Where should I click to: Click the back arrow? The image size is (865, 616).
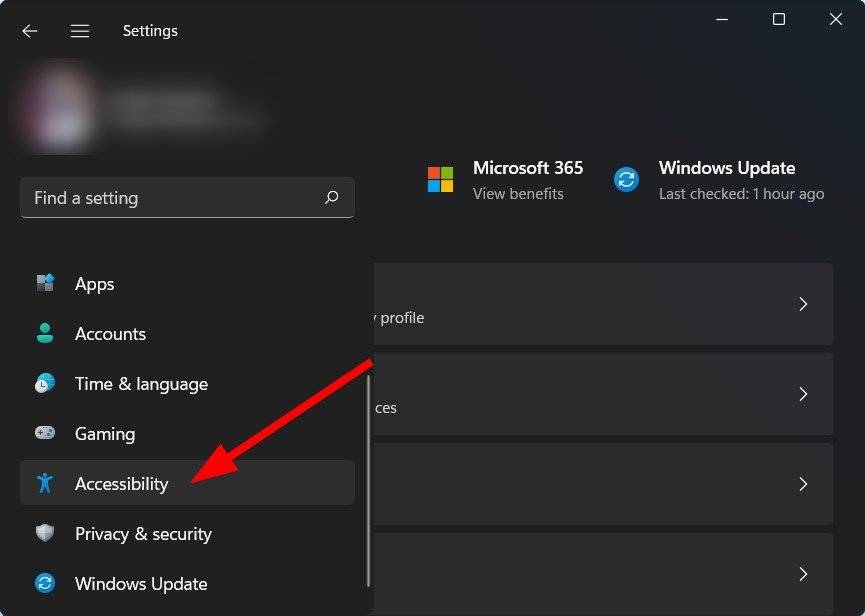point(29,30)
